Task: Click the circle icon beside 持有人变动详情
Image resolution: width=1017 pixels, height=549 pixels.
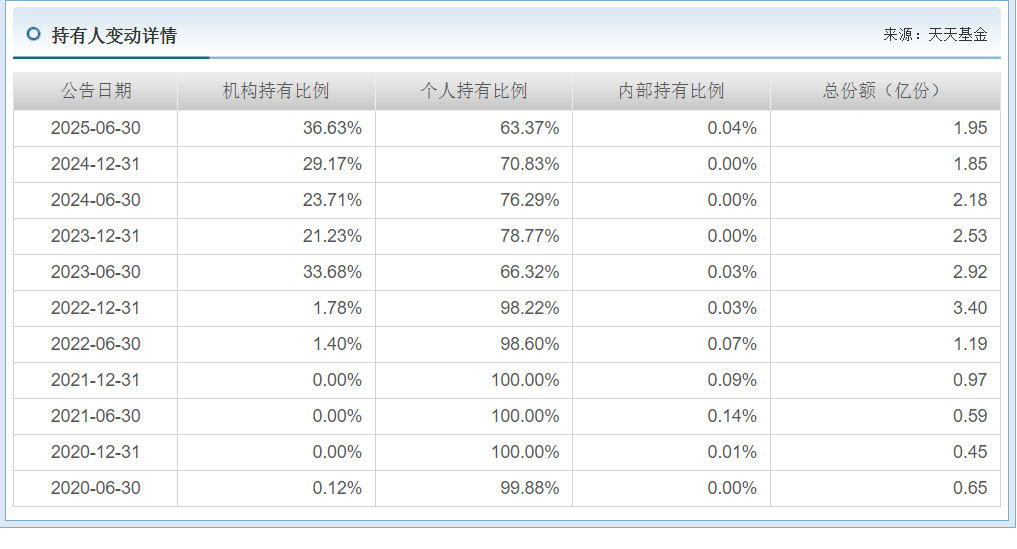Action: (33, 34)
